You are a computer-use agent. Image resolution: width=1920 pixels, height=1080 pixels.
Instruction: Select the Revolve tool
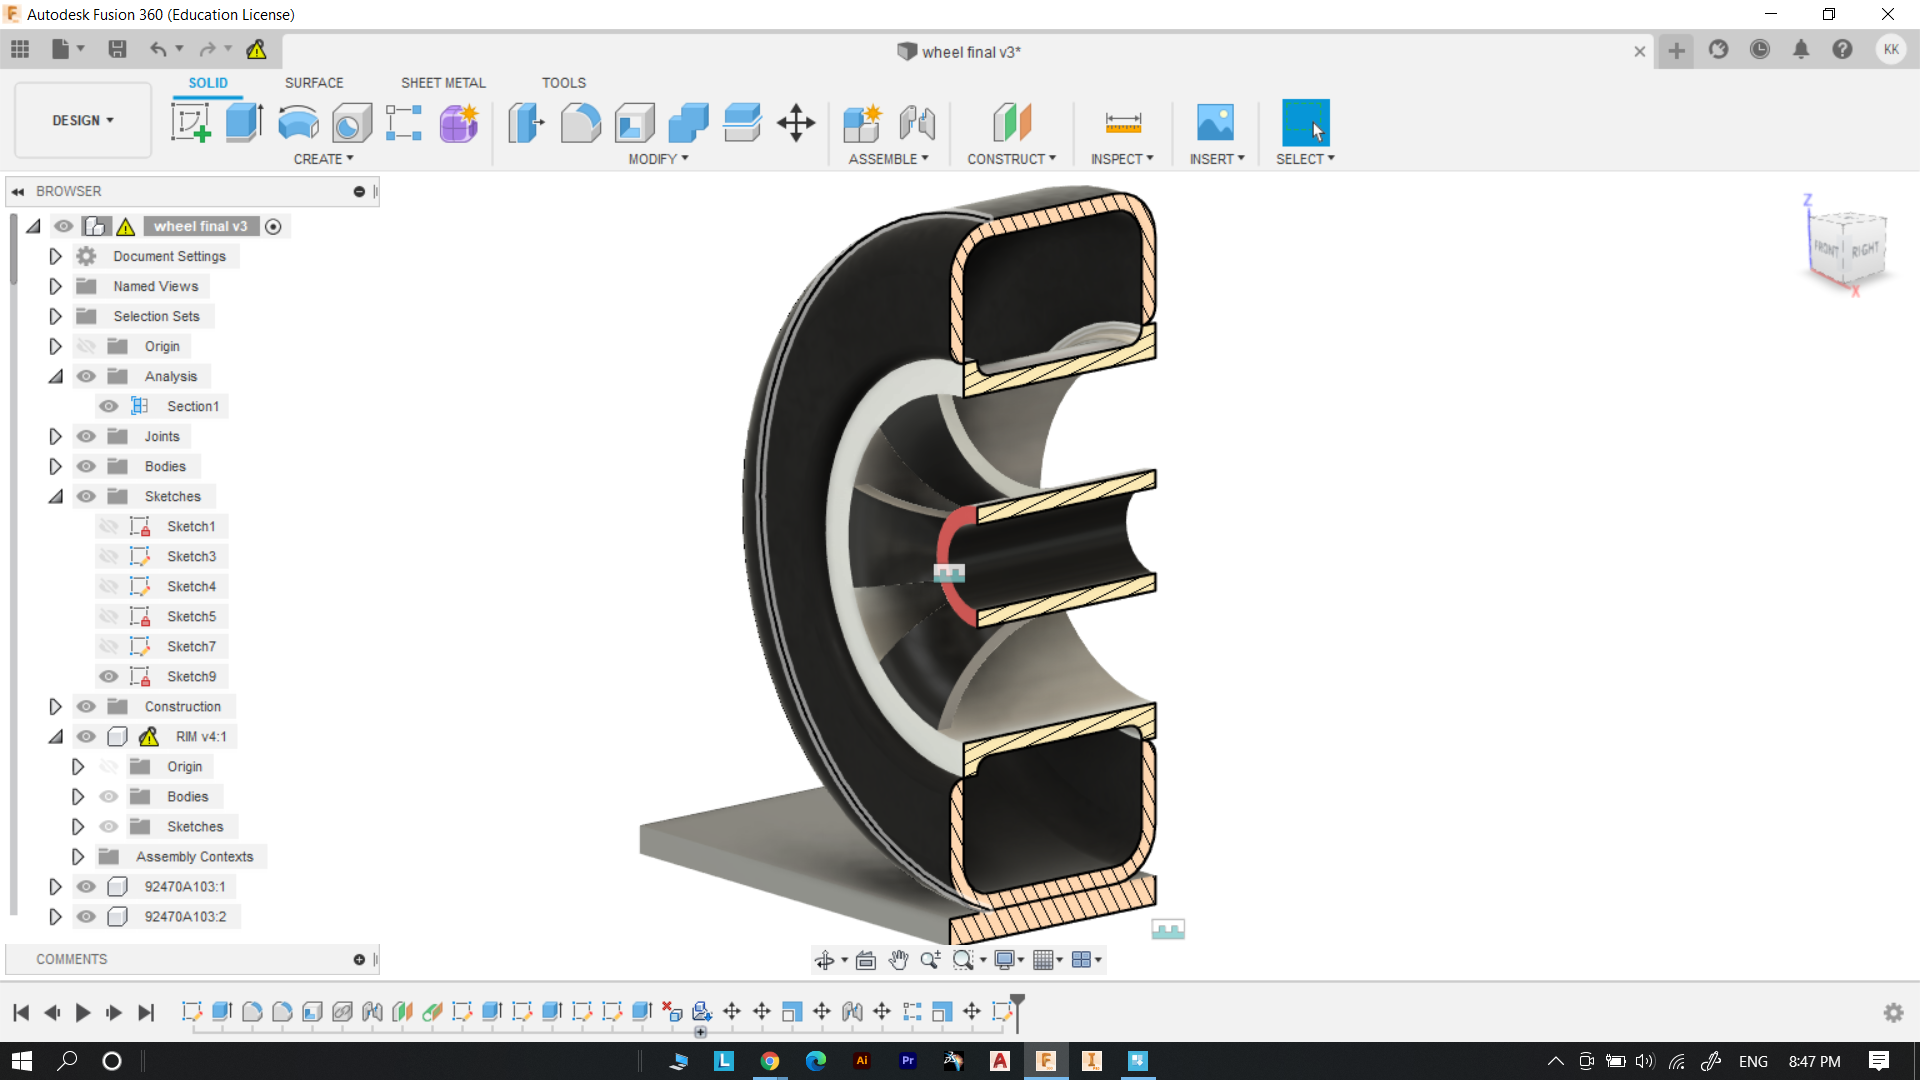(298, 123)
